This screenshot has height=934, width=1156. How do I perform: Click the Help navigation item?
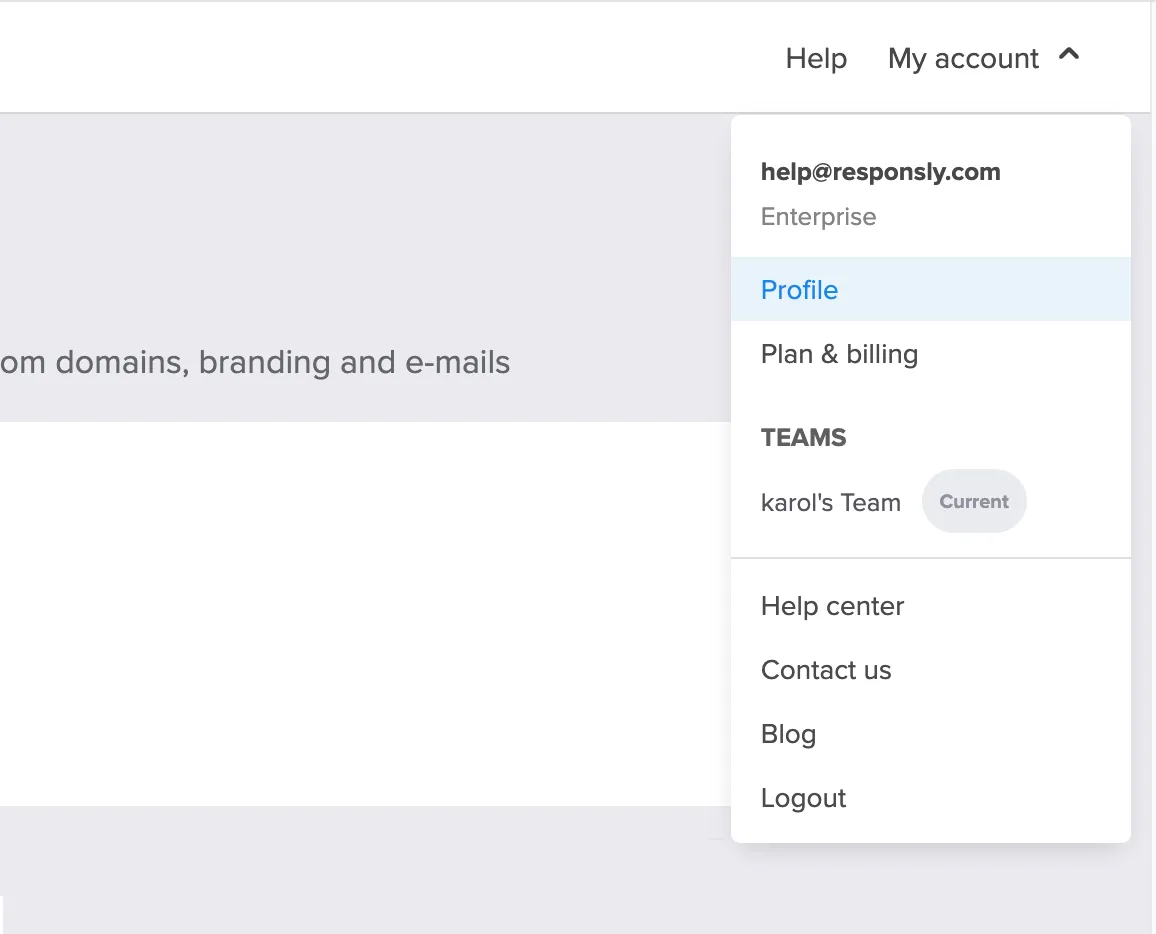coord(815,58)
